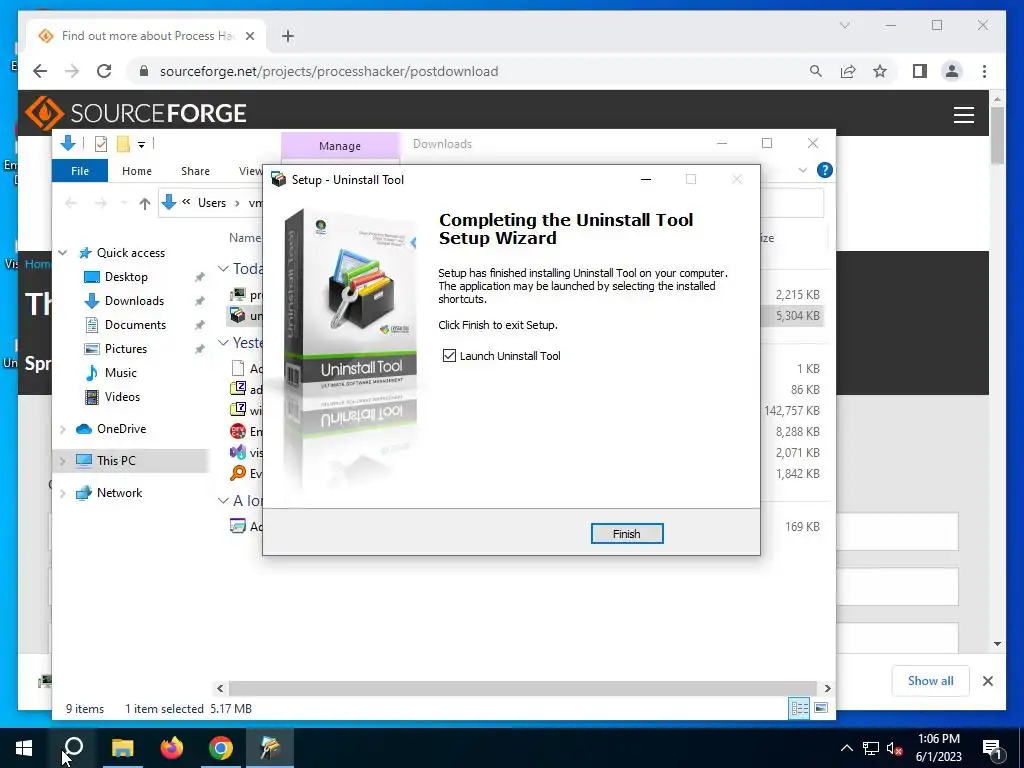Expand Network tree node
The width and height of the screenshot is (1024, 768).
[x=63, y=493]
